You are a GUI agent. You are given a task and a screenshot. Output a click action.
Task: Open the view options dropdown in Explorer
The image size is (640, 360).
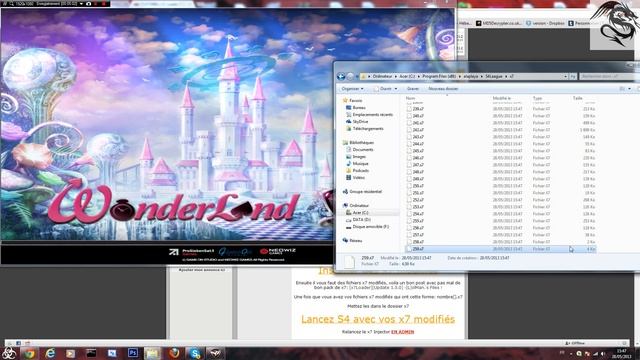point(629,89)
